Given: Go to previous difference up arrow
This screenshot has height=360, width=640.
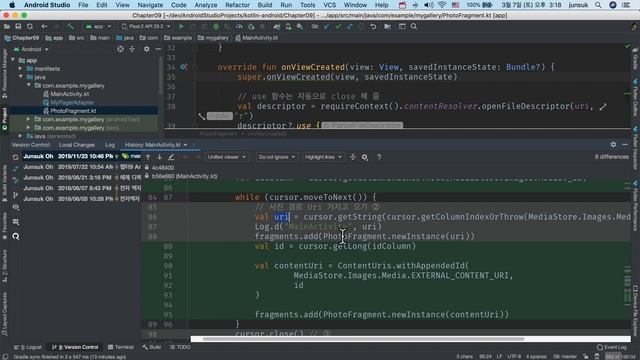Looking at the screenshot, I should click(x=148, y=157).
